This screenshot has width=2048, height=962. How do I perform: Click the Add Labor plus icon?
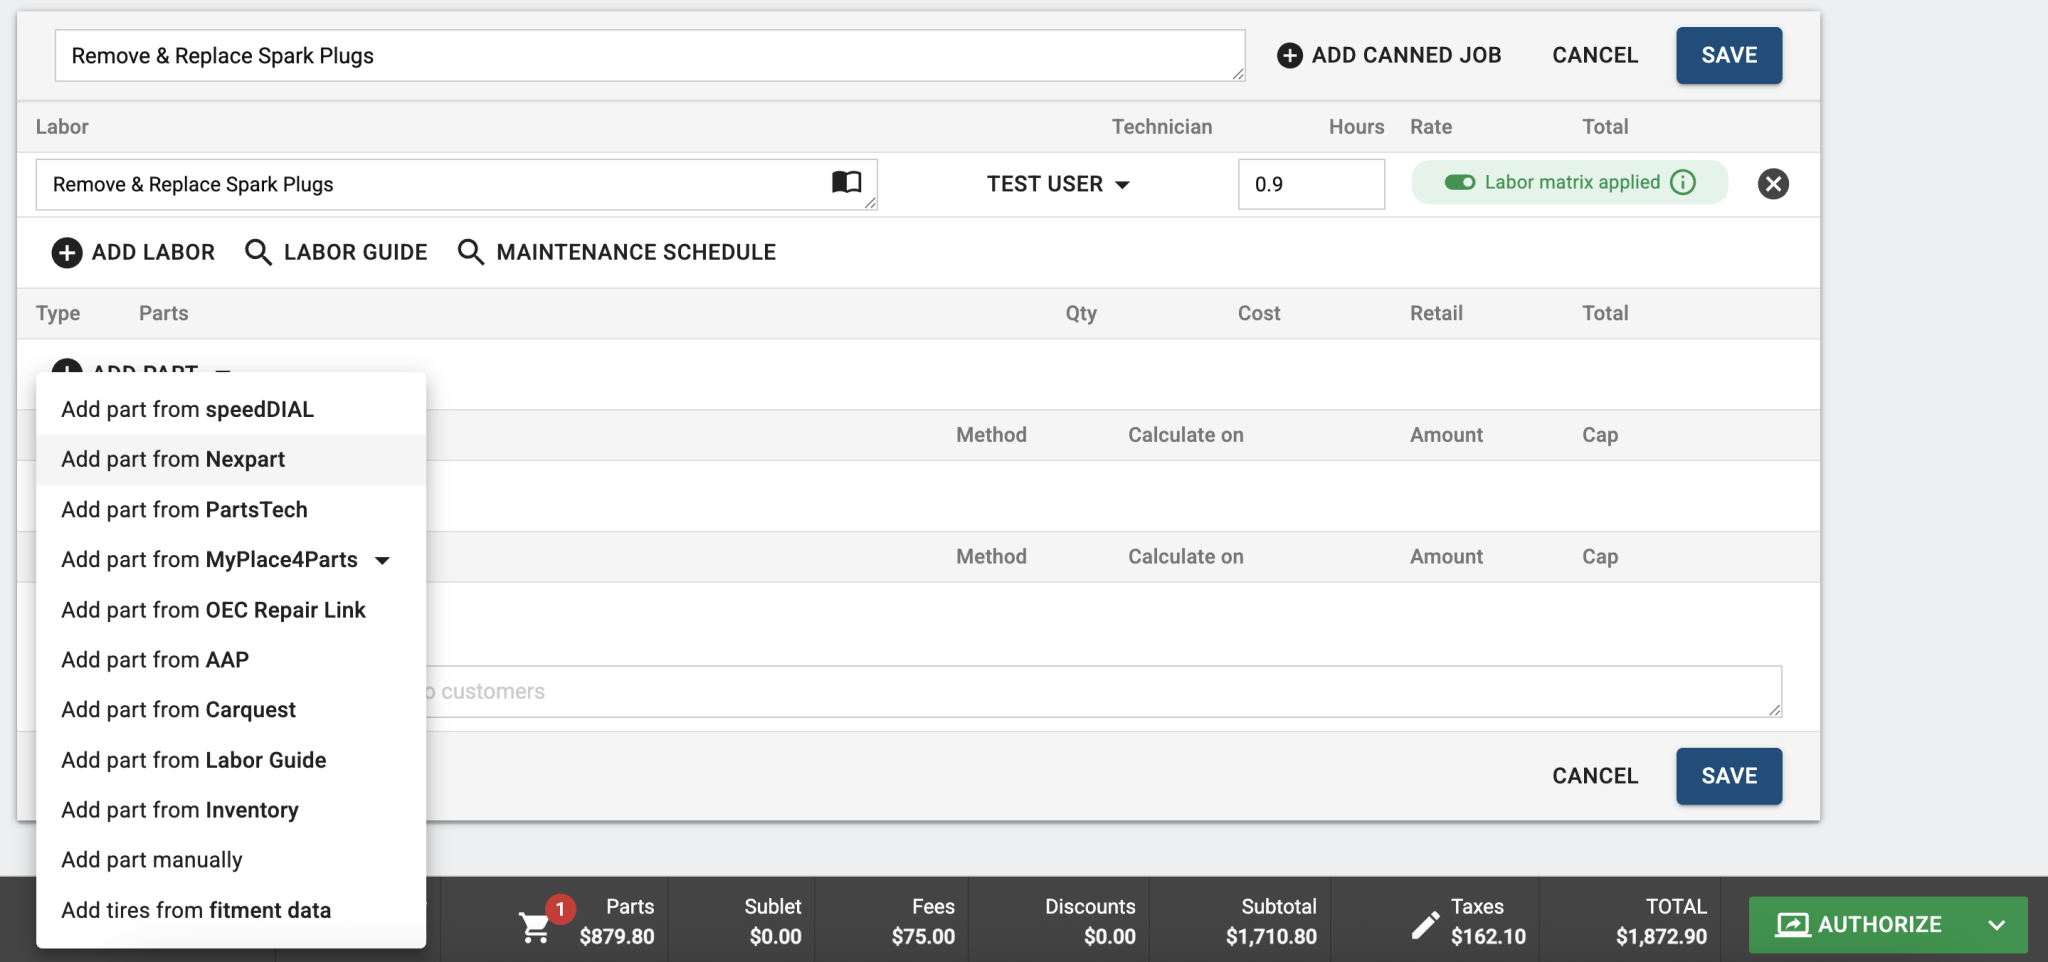coord(66,252)
